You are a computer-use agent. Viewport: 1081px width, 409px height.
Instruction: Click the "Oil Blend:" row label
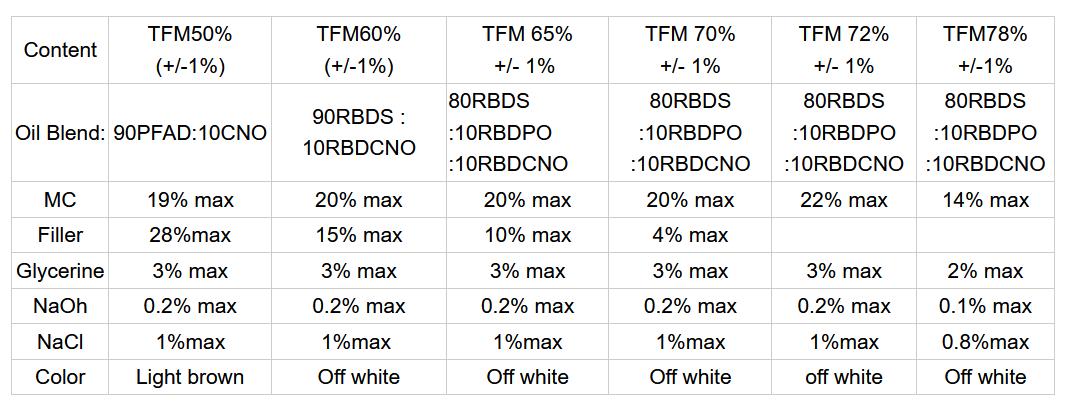[x=60, y=133]
